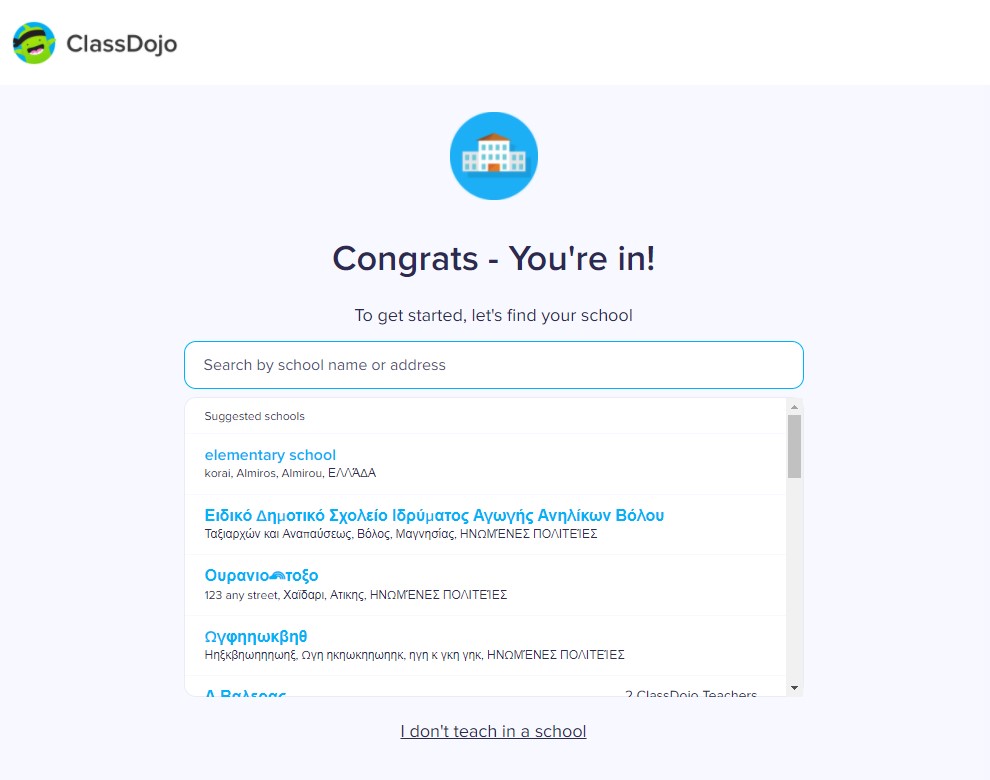
Task: Click the scroll down arrow of the school list
Action: tap(794, 688)
